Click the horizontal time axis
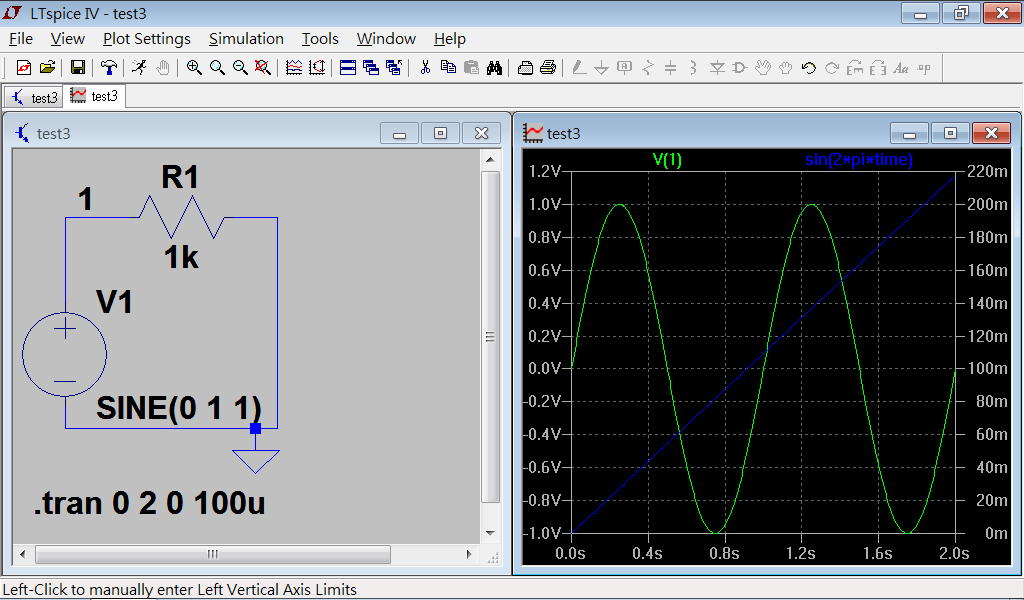The image size is (1024, 600). (762, 554)
